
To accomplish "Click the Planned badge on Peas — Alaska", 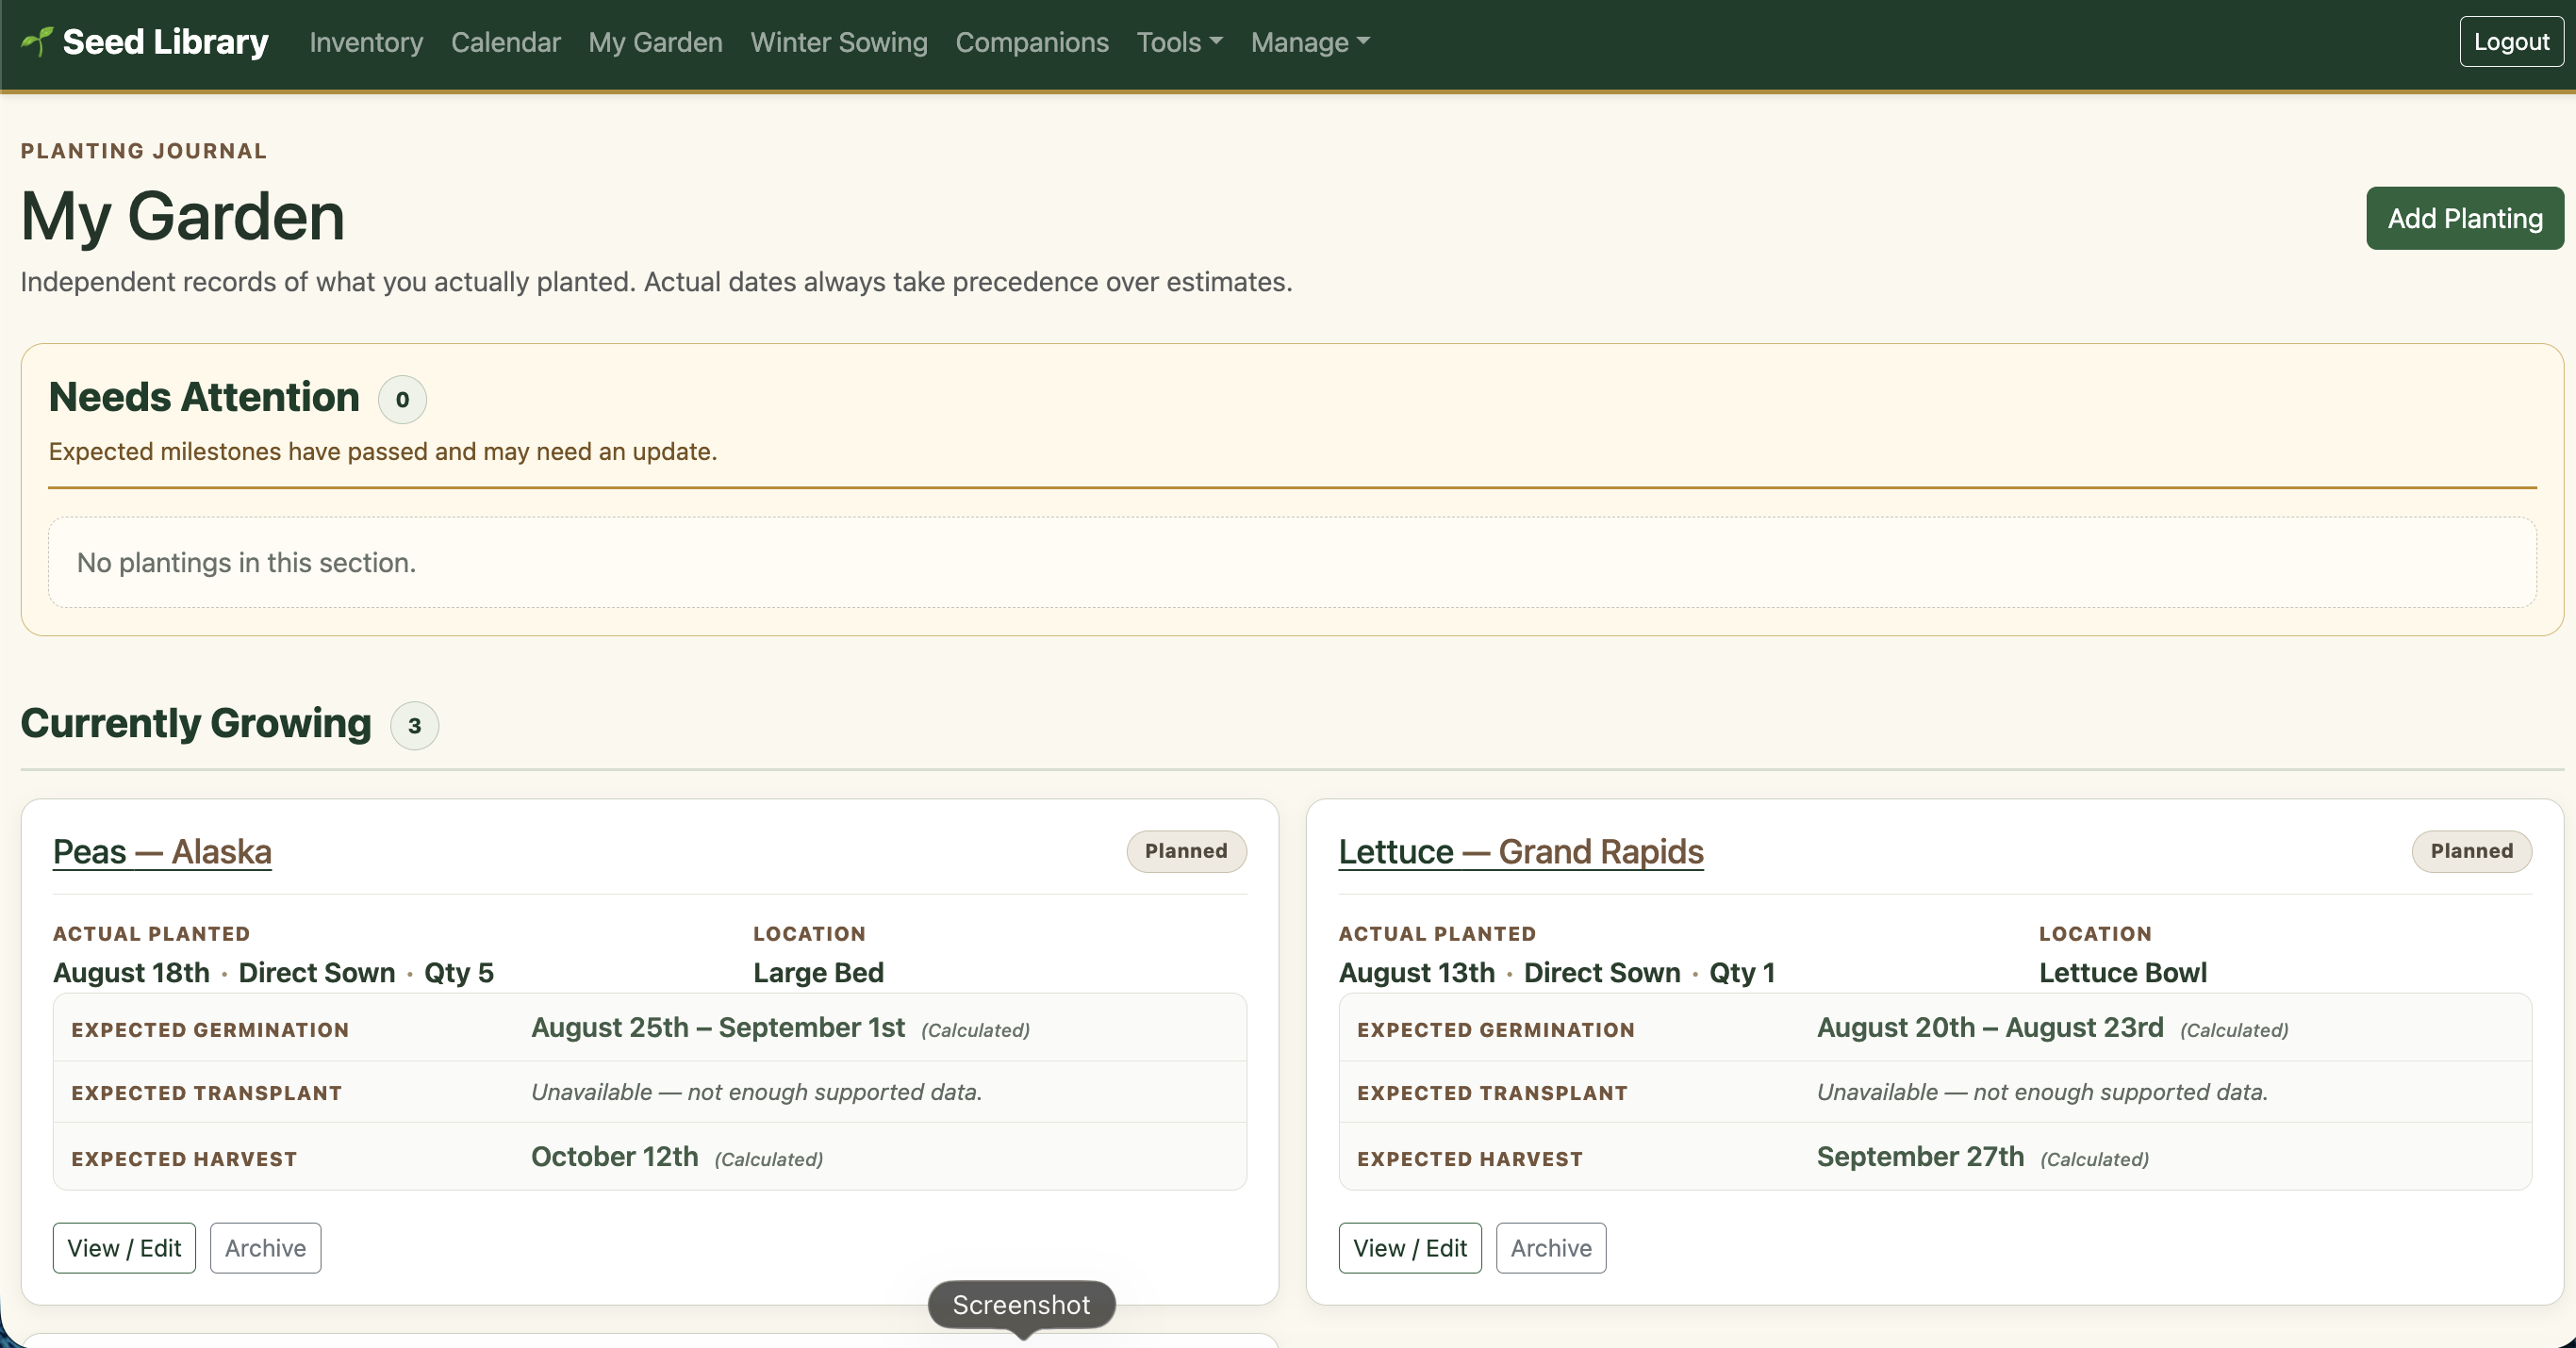I will [x=1186, y=851].
